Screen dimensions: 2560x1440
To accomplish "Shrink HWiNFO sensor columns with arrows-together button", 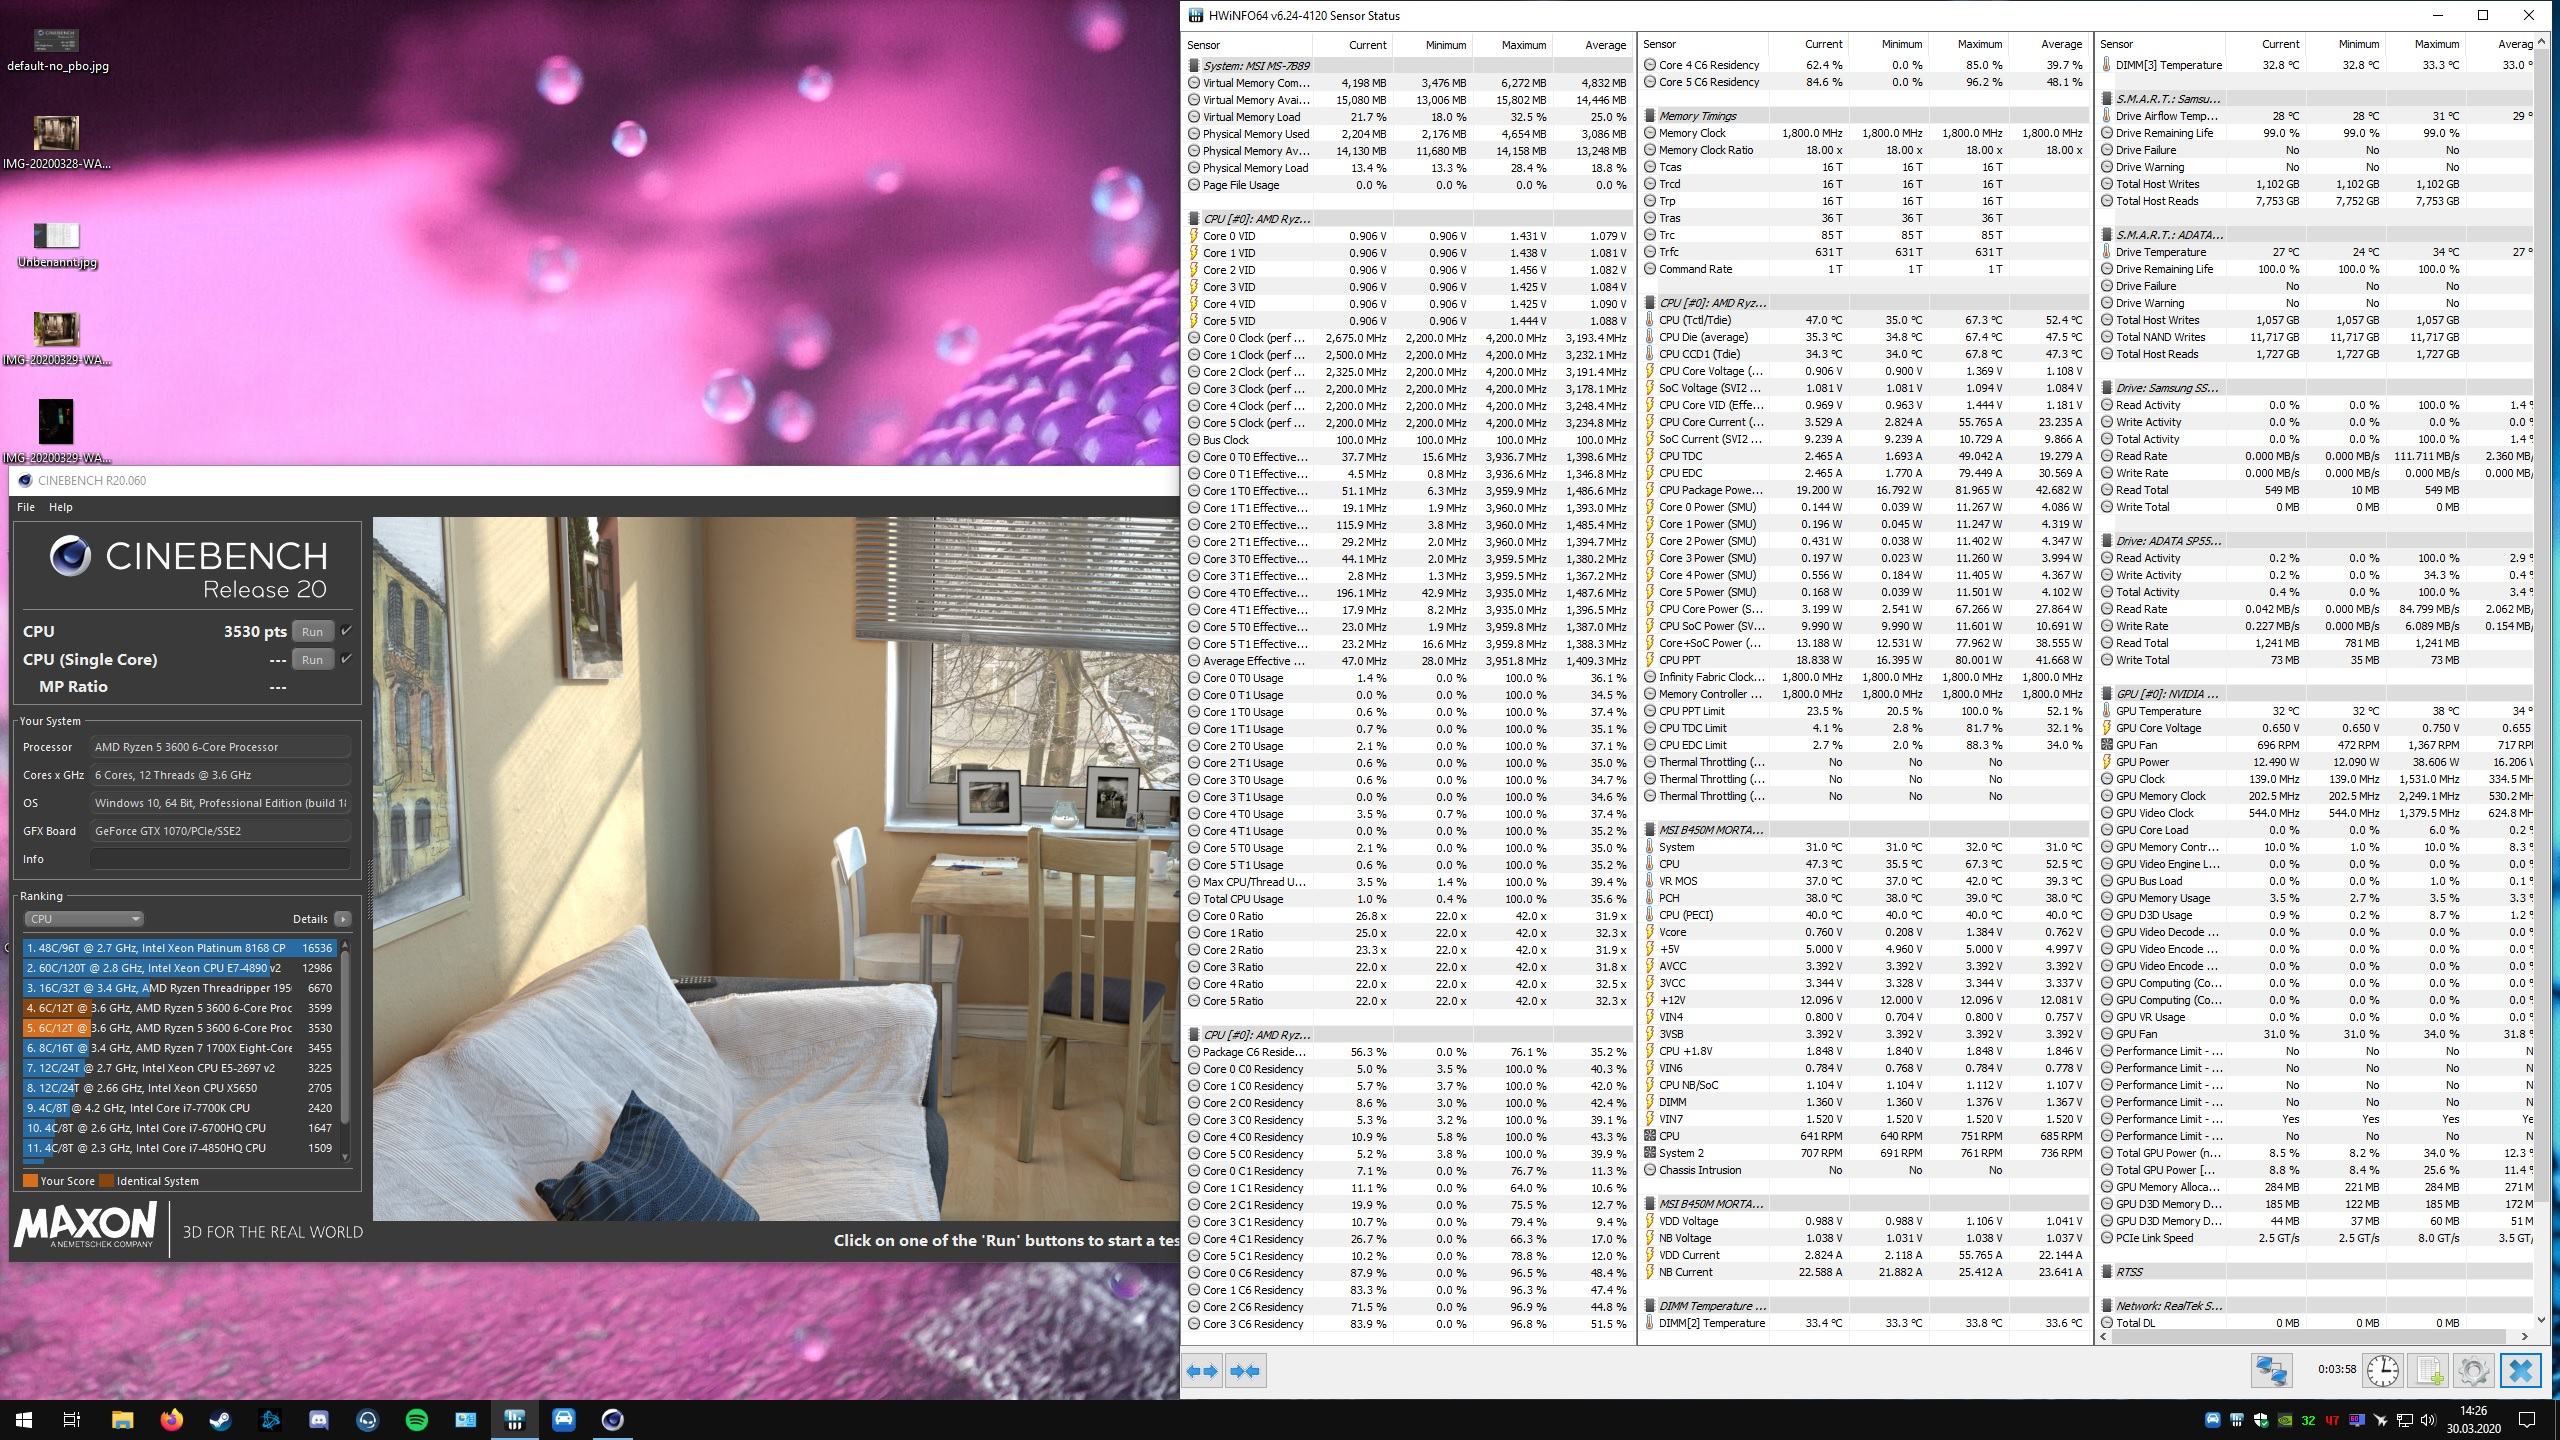I will click(x=1245, y=1370).
